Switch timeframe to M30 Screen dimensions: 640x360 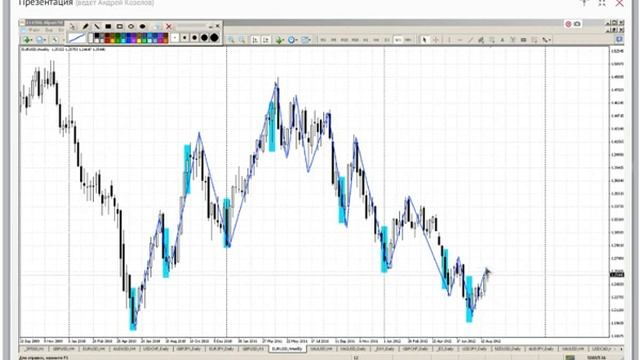click(x=355, y=40)
